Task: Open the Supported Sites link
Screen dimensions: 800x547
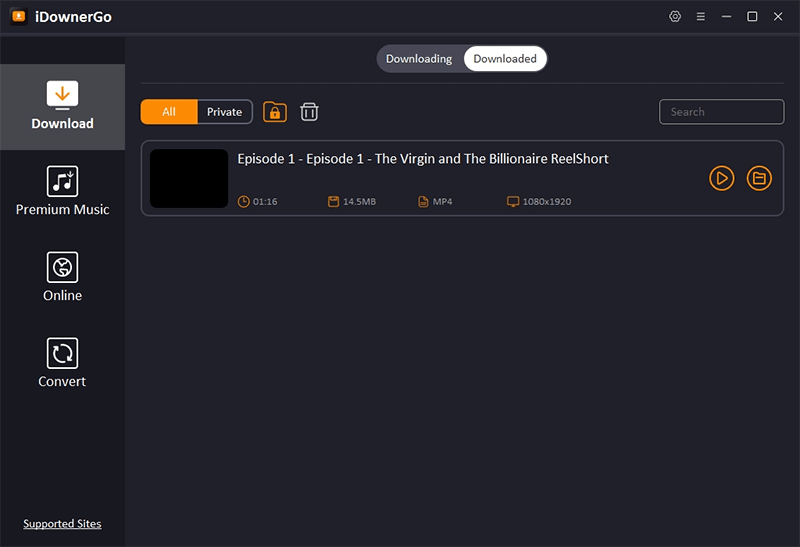Action: click(62, 524)
